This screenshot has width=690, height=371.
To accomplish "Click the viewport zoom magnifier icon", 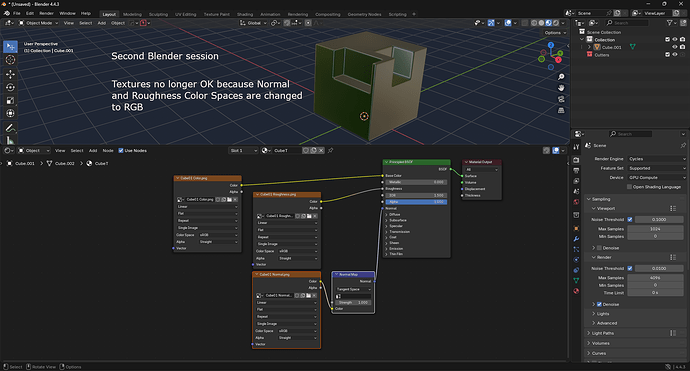I will pyautogui.click(x=561, y=77).
